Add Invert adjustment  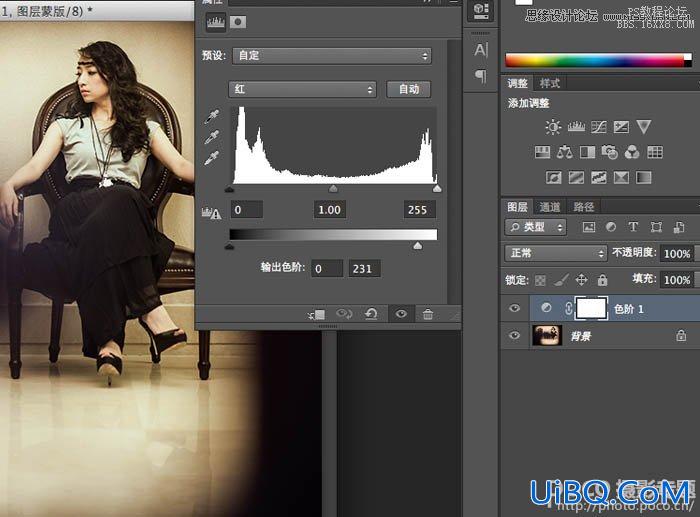point(554,178)
